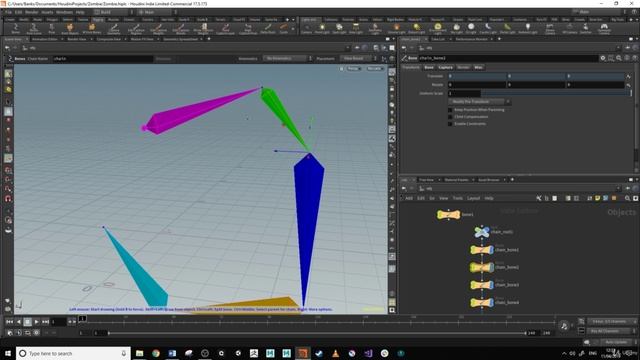Screen dimensions: 640x360
Task: Open the parameter gear settings icon
Action: pyautogui.click(x=602, y=58)
